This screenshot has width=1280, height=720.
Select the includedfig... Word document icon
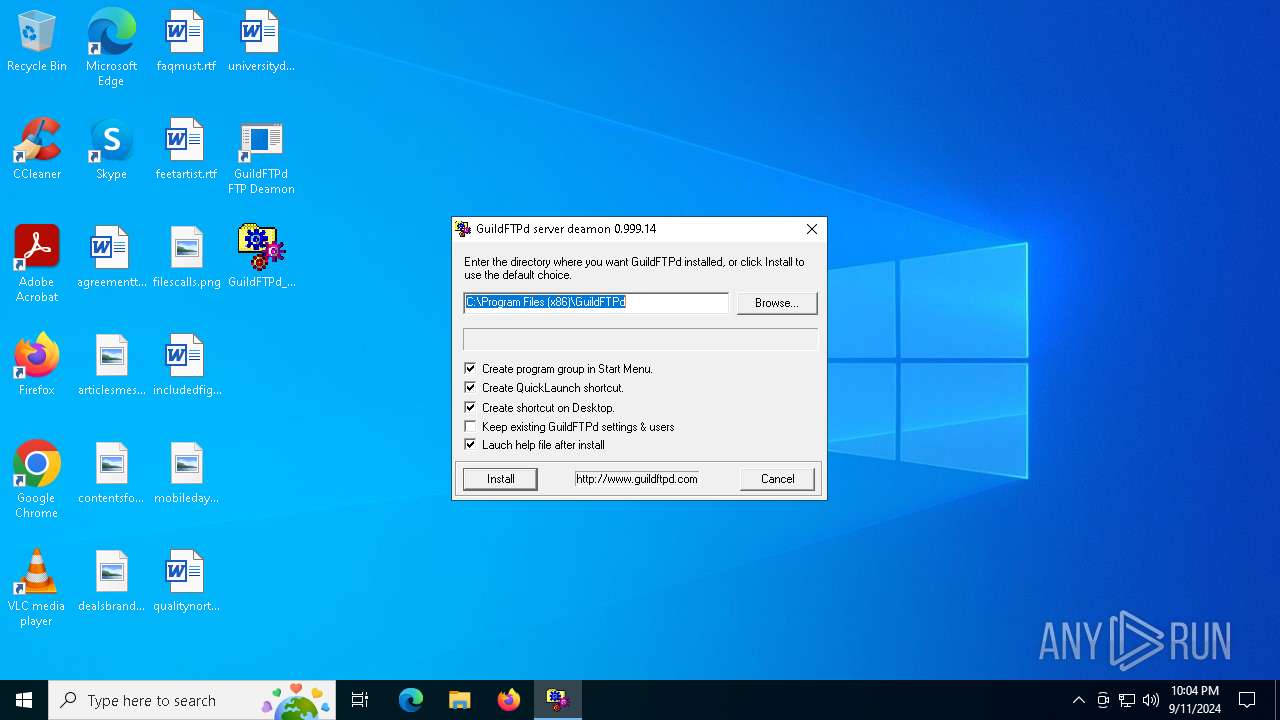coord(186,366)
